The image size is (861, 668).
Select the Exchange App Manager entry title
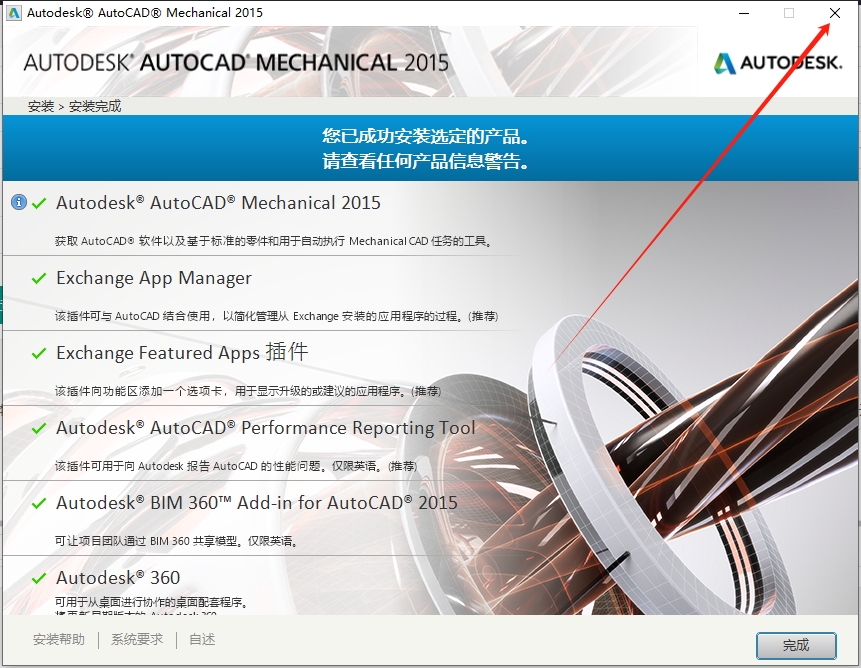(x=154, y=278)
